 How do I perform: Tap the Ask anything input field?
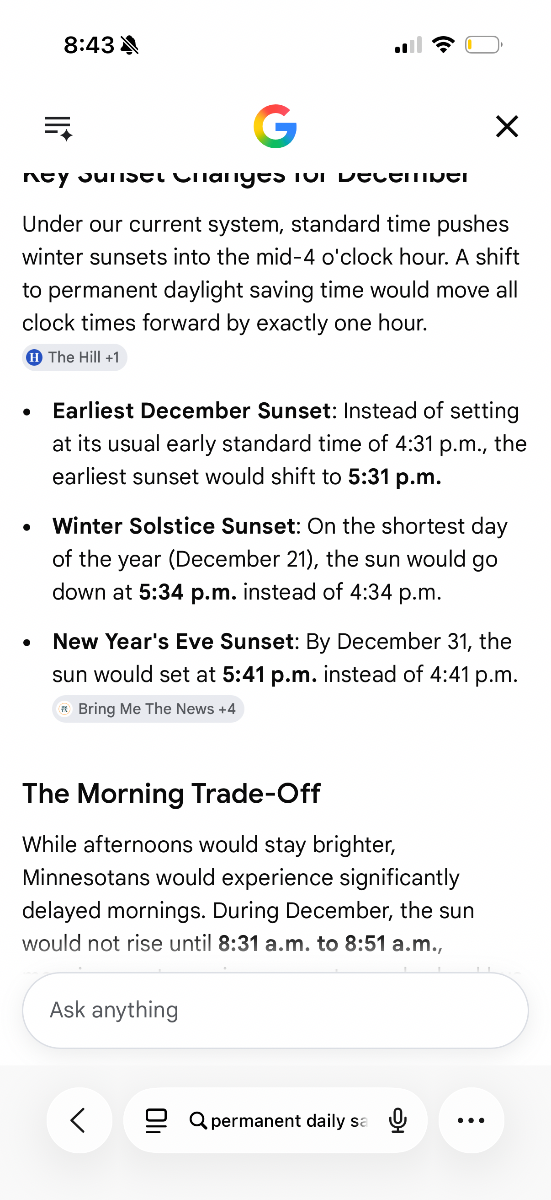tap(275, 1010)
